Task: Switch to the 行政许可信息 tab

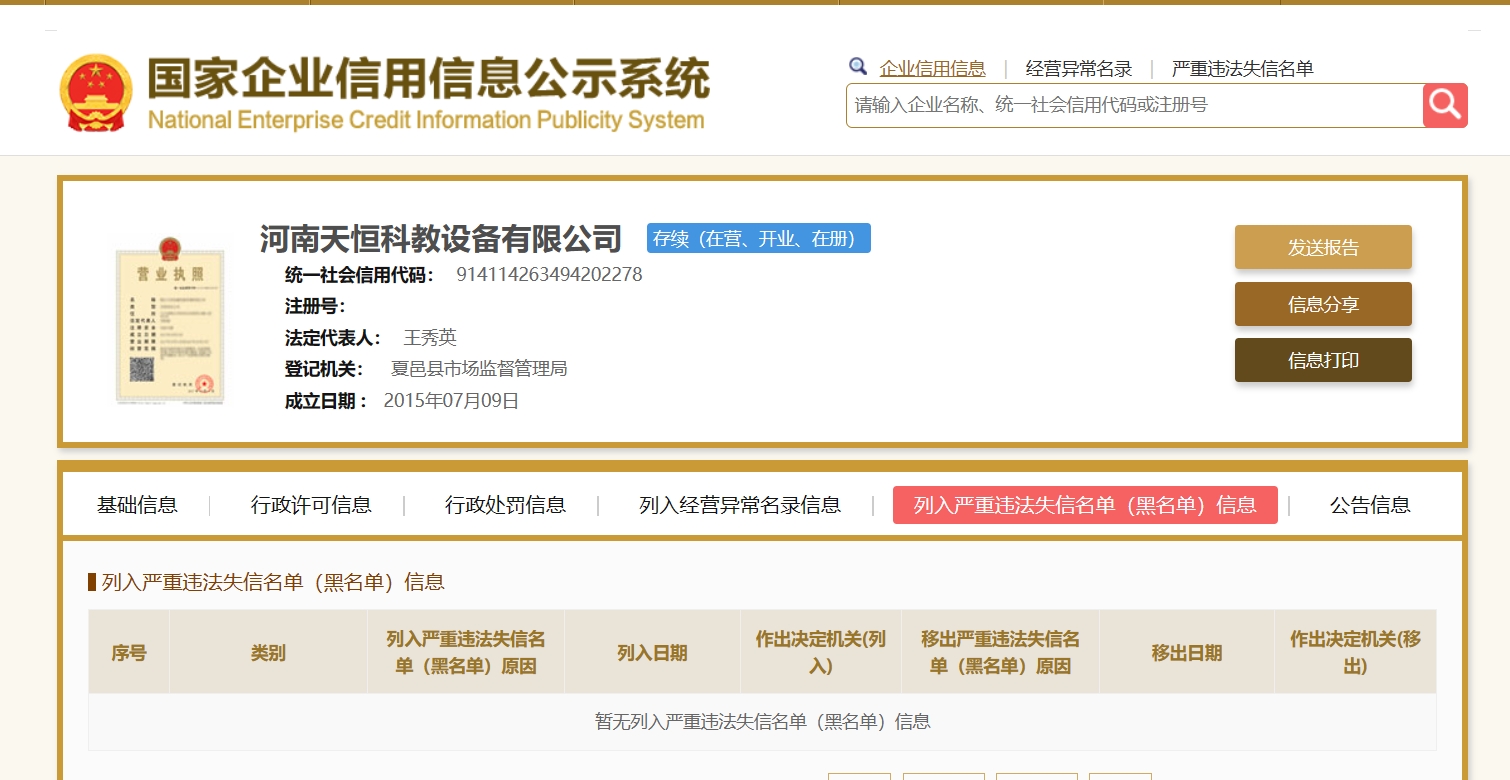Action: coord(311,505)
